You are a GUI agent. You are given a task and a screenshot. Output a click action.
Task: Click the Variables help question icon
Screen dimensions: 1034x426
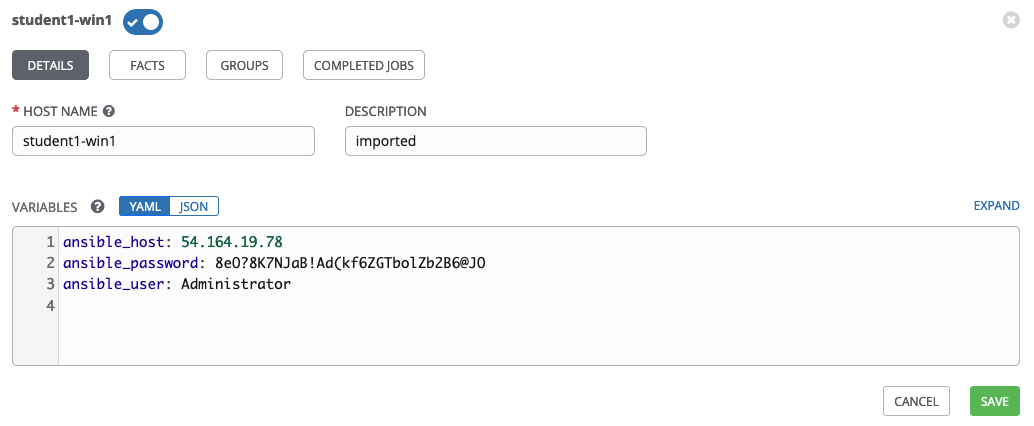pyautogui.click(x=98, y=207)
